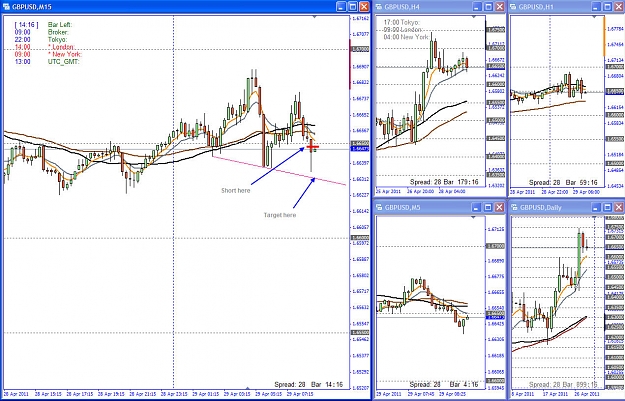
Task: Close the GBPUSD,H1 chart window
Action: 618,6
